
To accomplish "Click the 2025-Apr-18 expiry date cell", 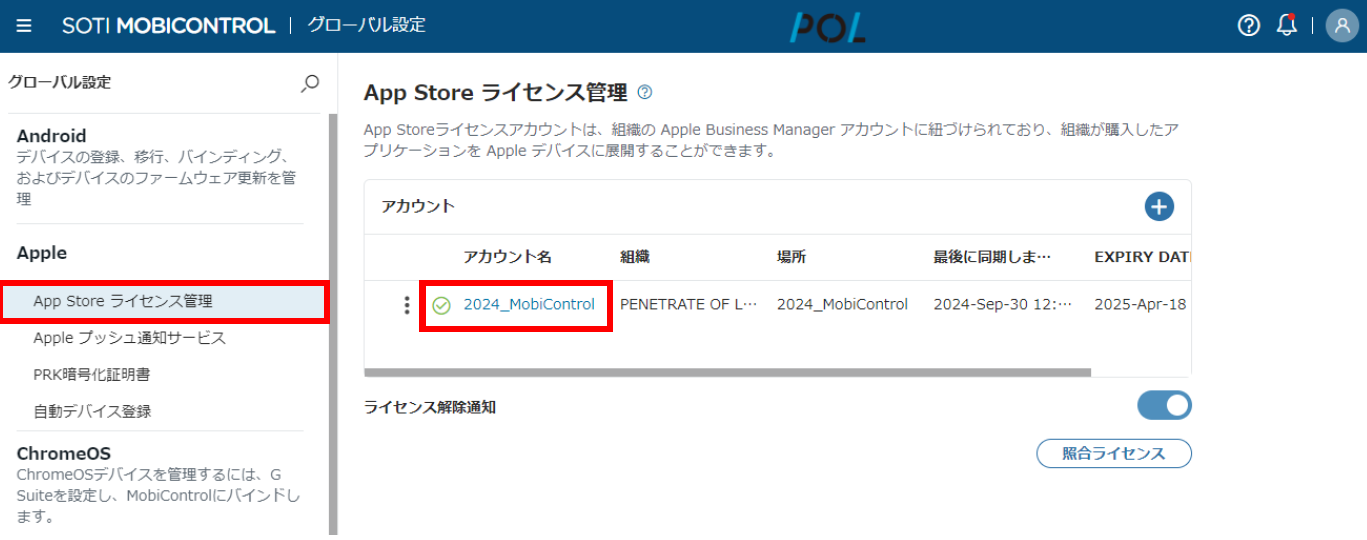I will point(1141,305).
